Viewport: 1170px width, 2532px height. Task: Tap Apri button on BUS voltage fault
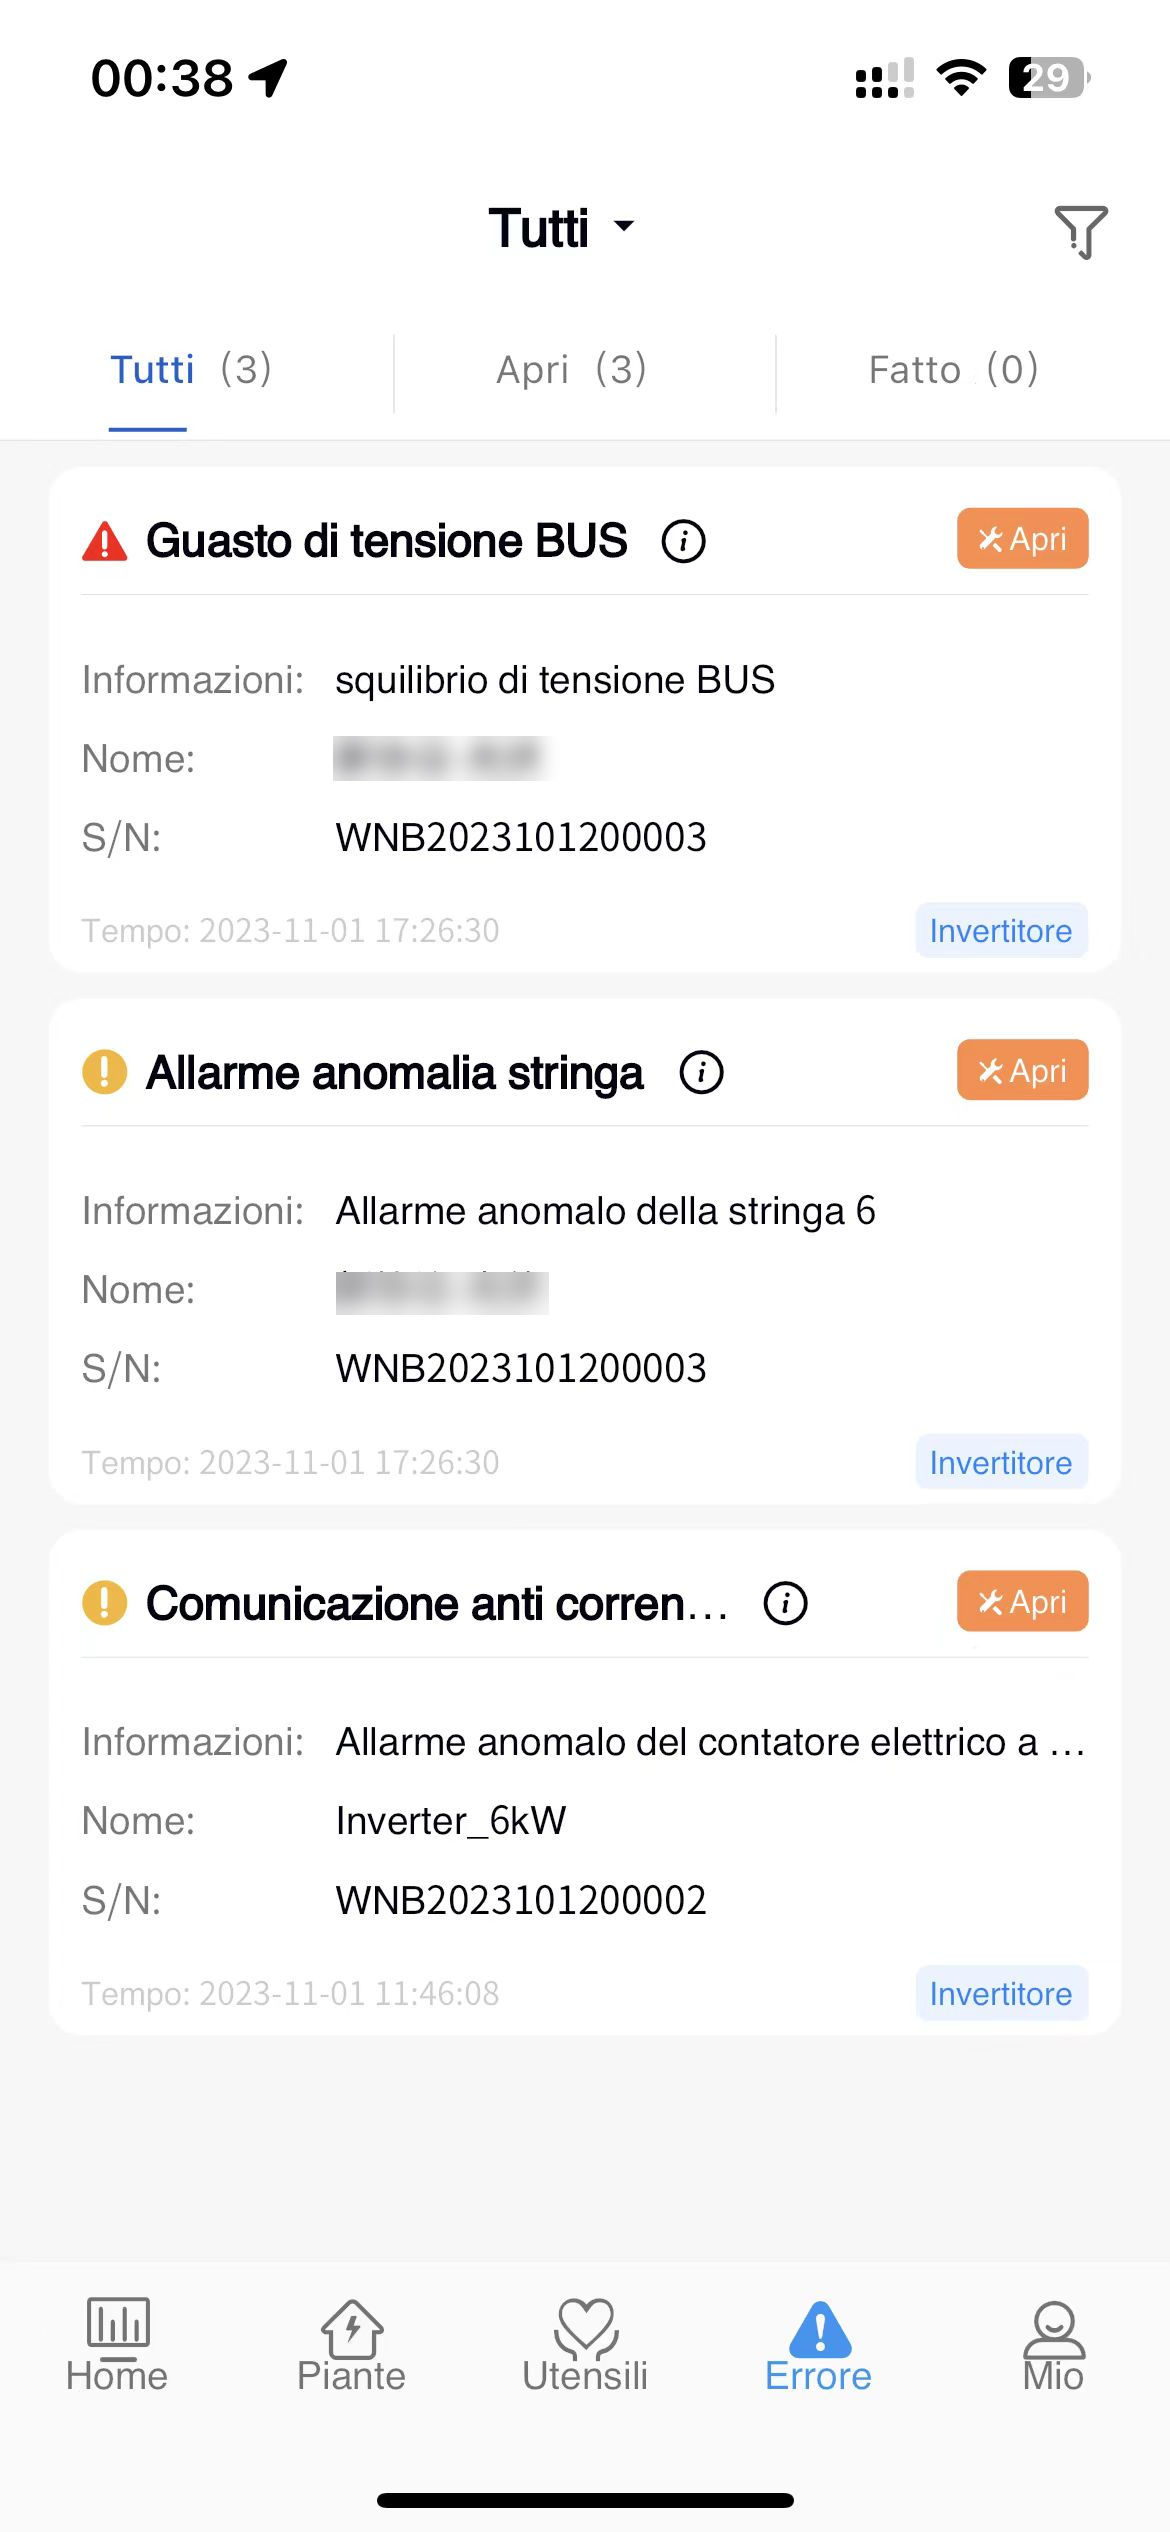point(1022,539)
